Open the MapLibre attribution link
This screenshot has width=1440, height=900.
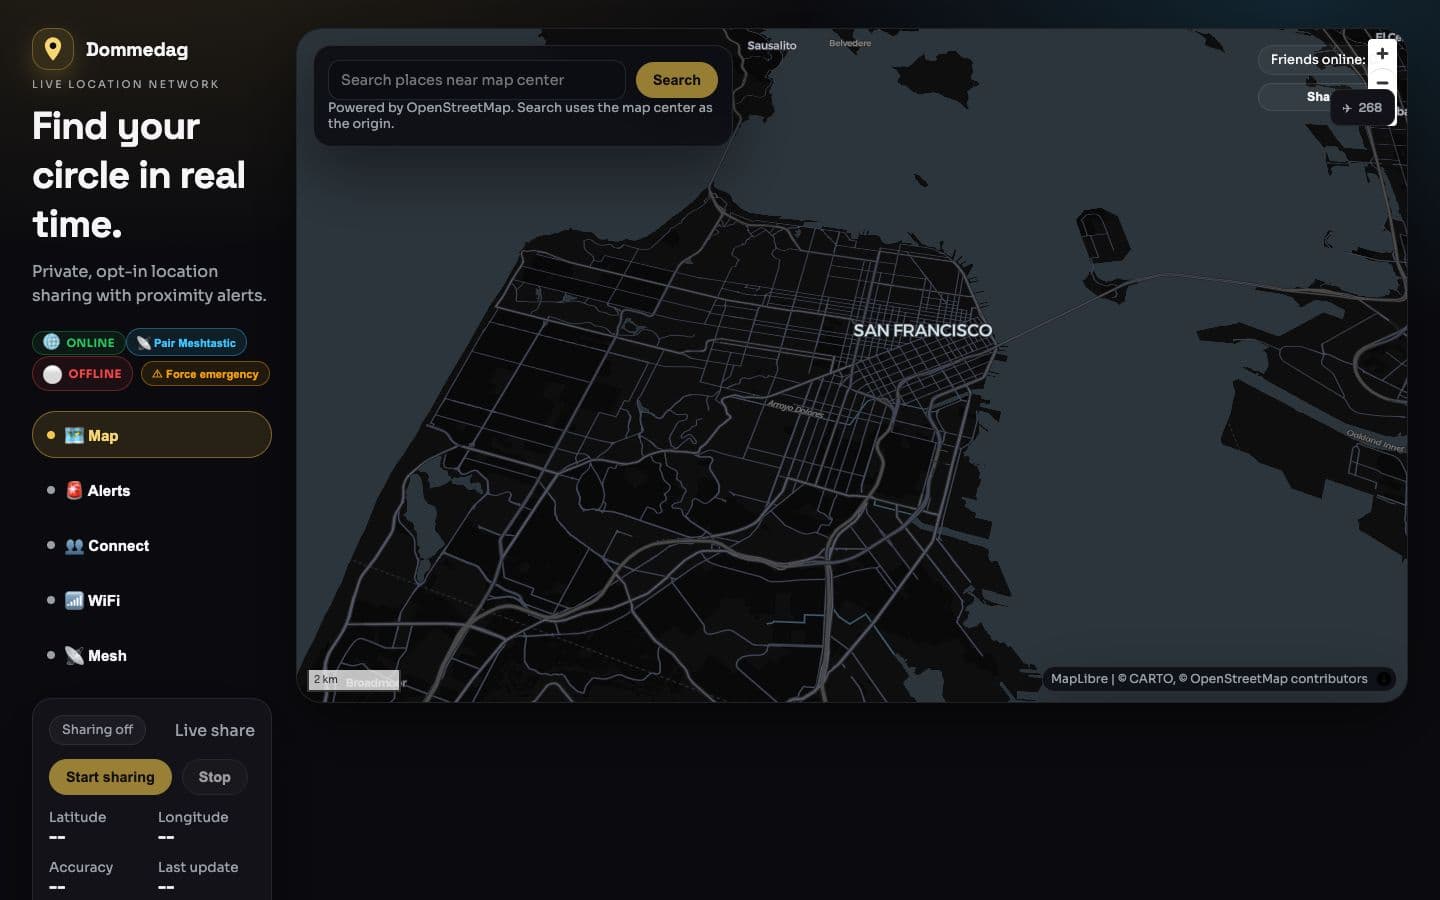point(1079,679)
